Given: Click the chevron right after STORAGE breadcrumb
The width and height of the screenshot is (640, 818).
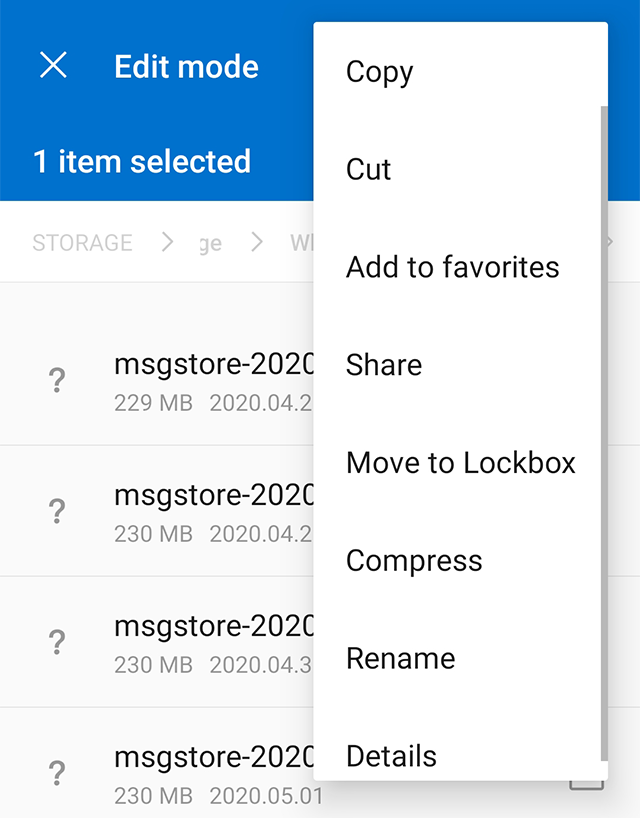Looking at the screenshot, I should coord(167,242).
